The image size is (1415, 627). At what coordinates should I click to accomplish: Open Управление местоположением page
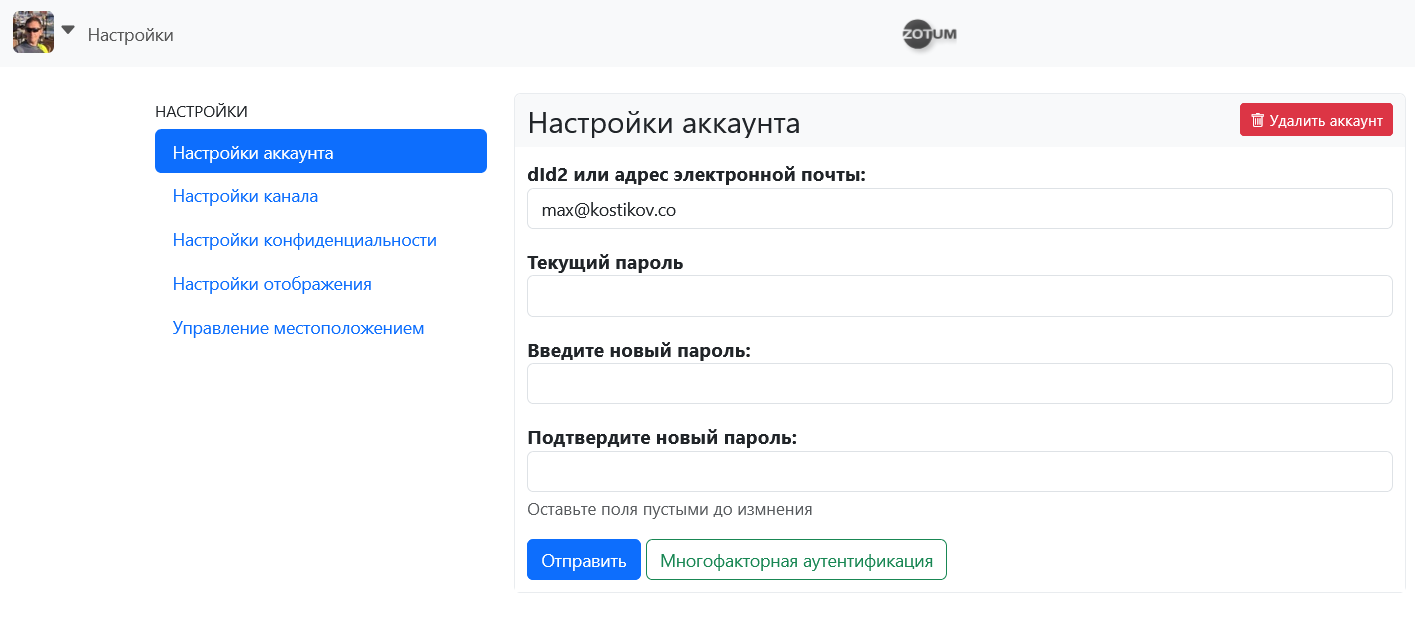(x=298, y=328)
